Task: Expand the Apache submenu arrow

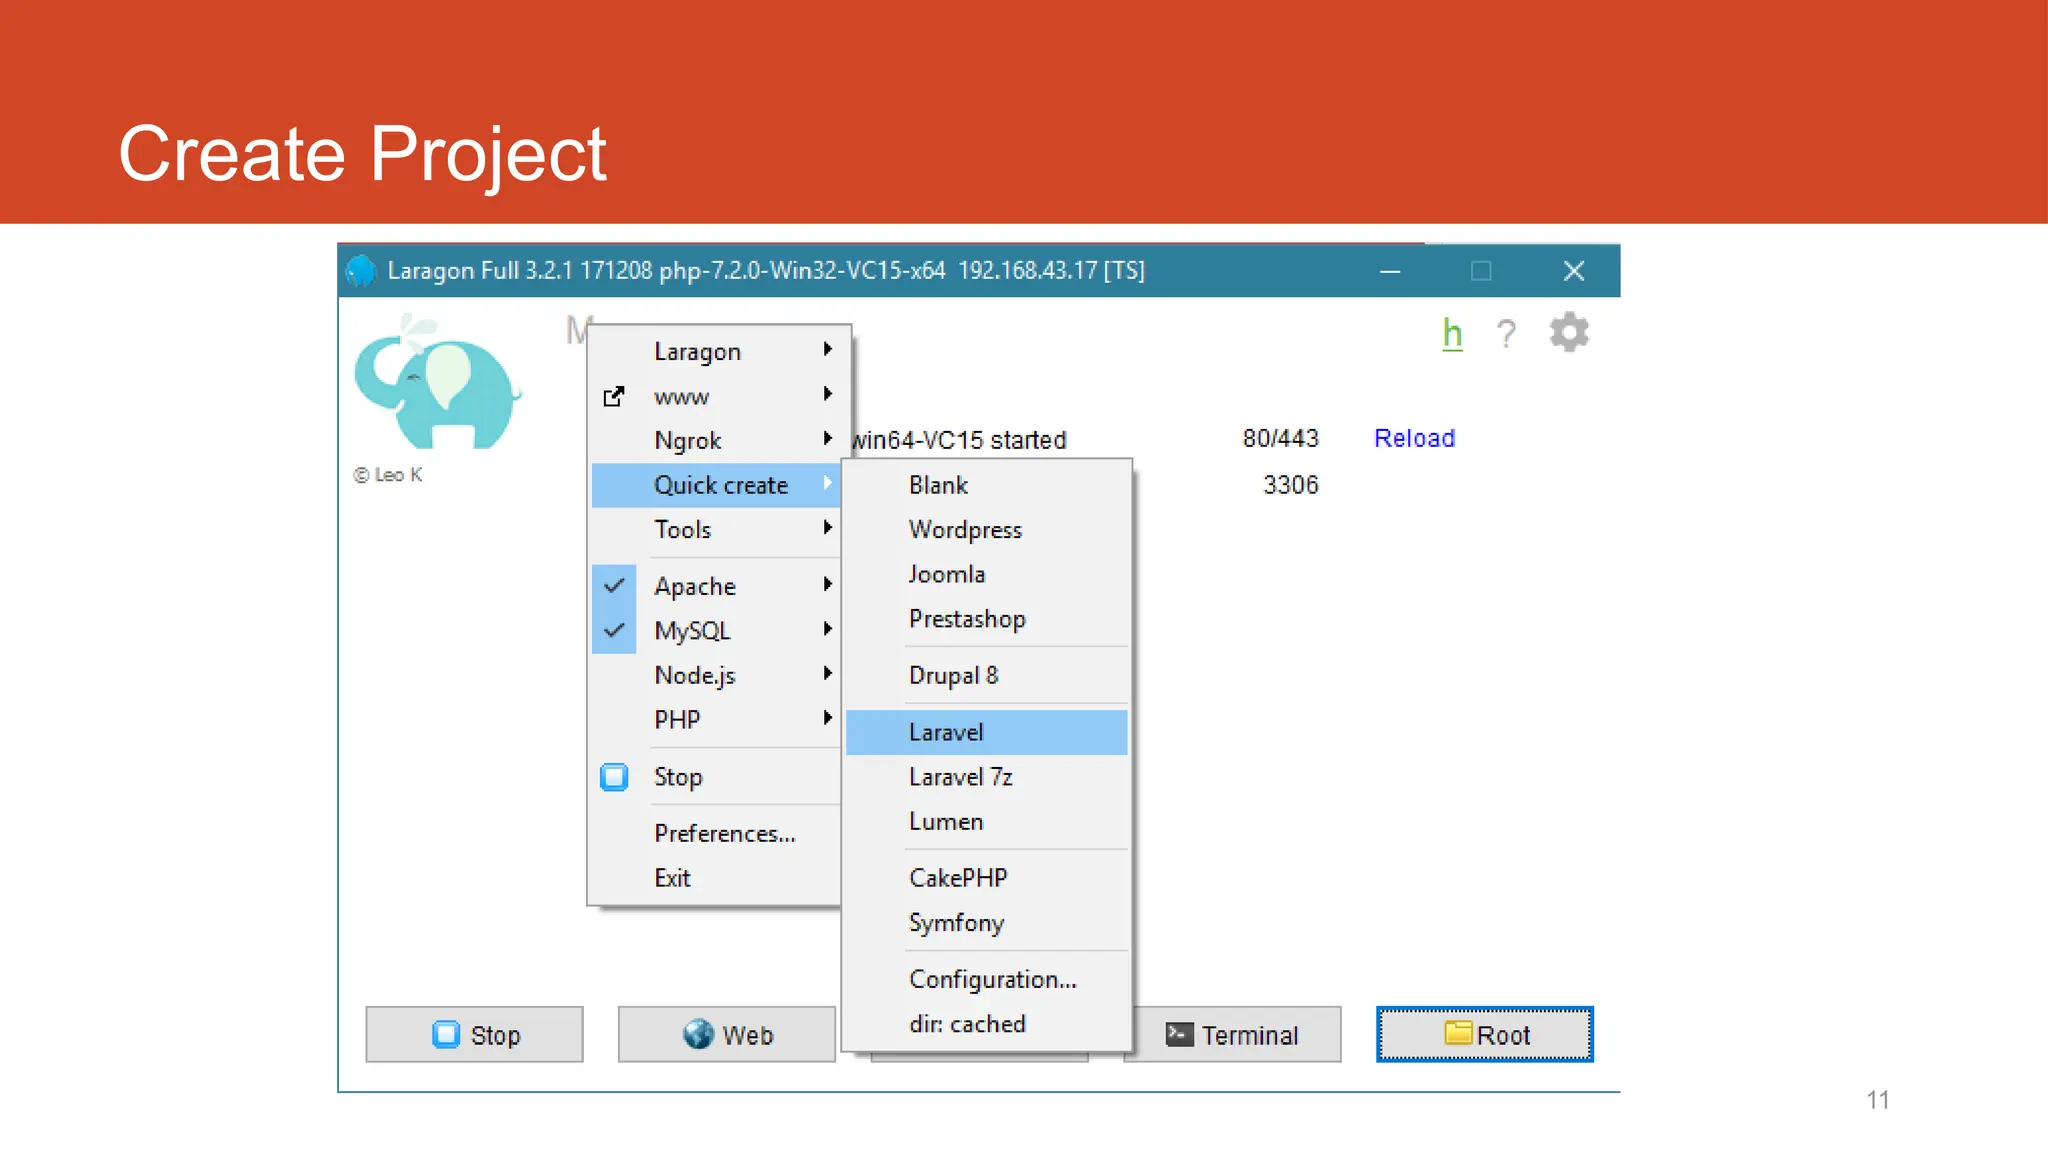Action: tap(827, 584)
